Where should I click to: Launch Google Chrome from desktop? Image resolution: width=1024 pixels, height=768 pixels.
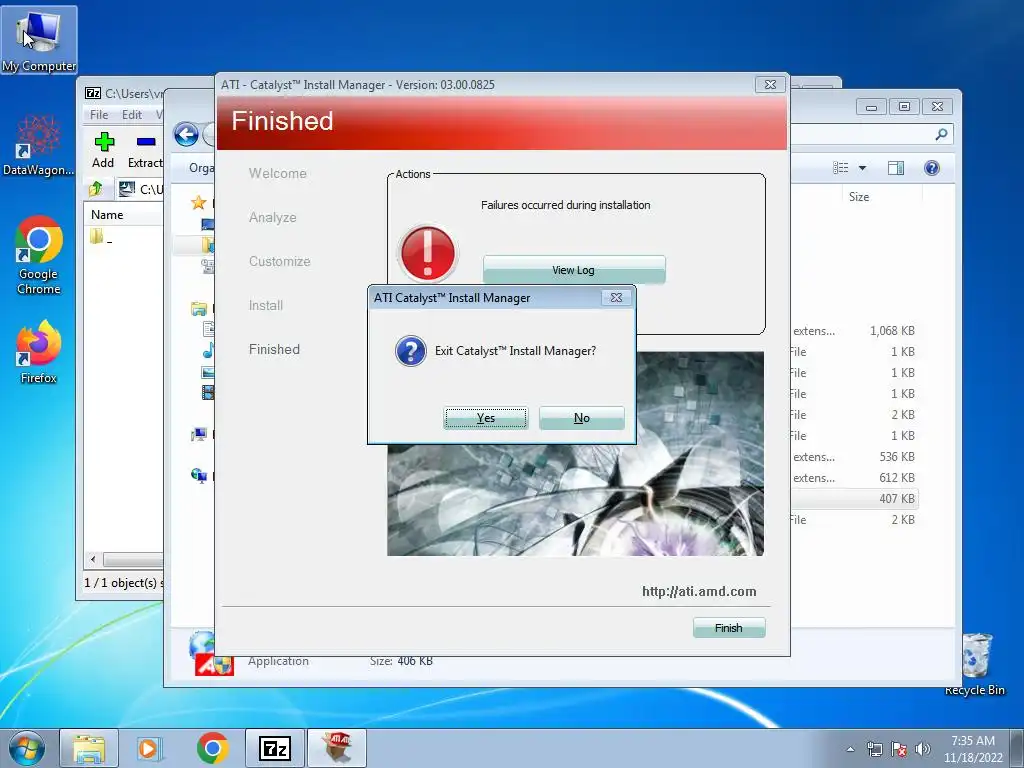(39, 255)
